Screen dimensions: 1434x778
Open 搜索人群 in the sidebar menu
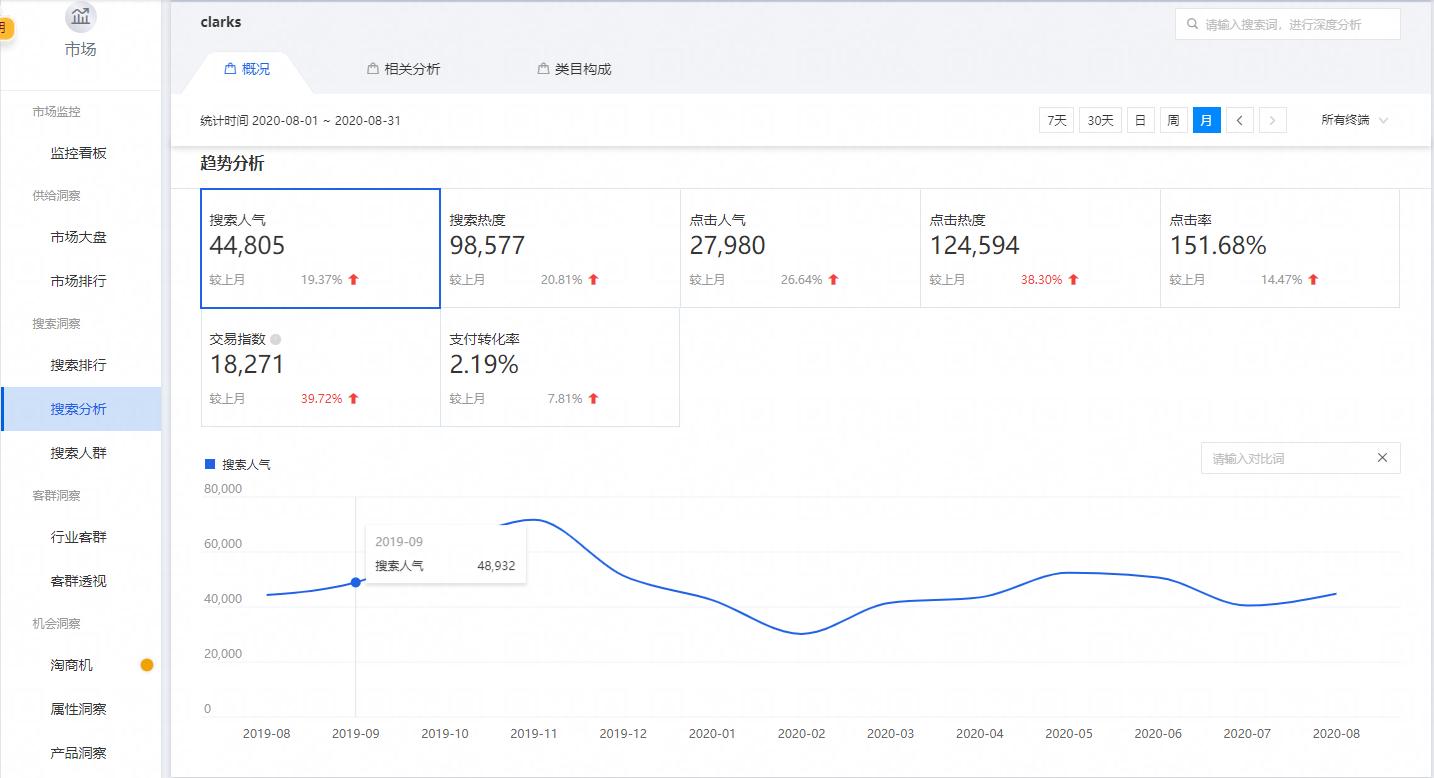pyautogui.click(x=81, y=452)
